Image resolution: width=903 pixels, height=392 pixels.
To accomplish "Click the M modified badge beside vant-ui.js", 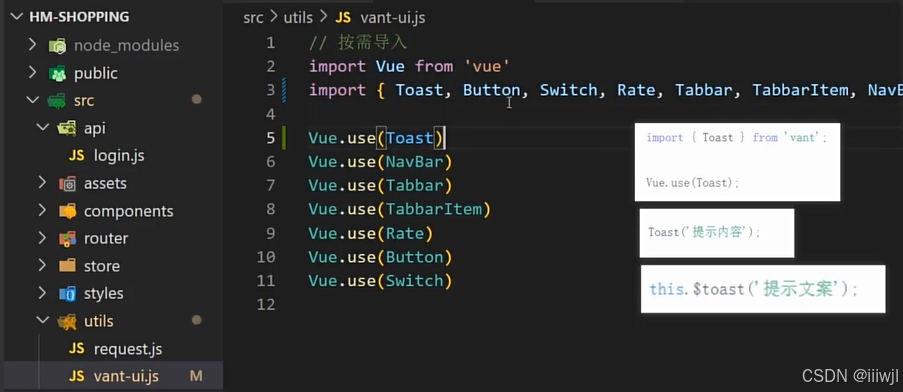I will click(196, 376).
